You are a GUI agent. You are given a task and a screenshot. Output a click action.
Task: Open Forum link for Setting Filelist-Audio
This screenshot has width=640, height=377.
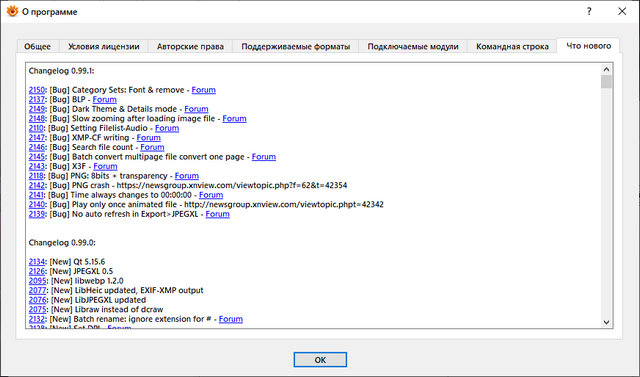167,128
